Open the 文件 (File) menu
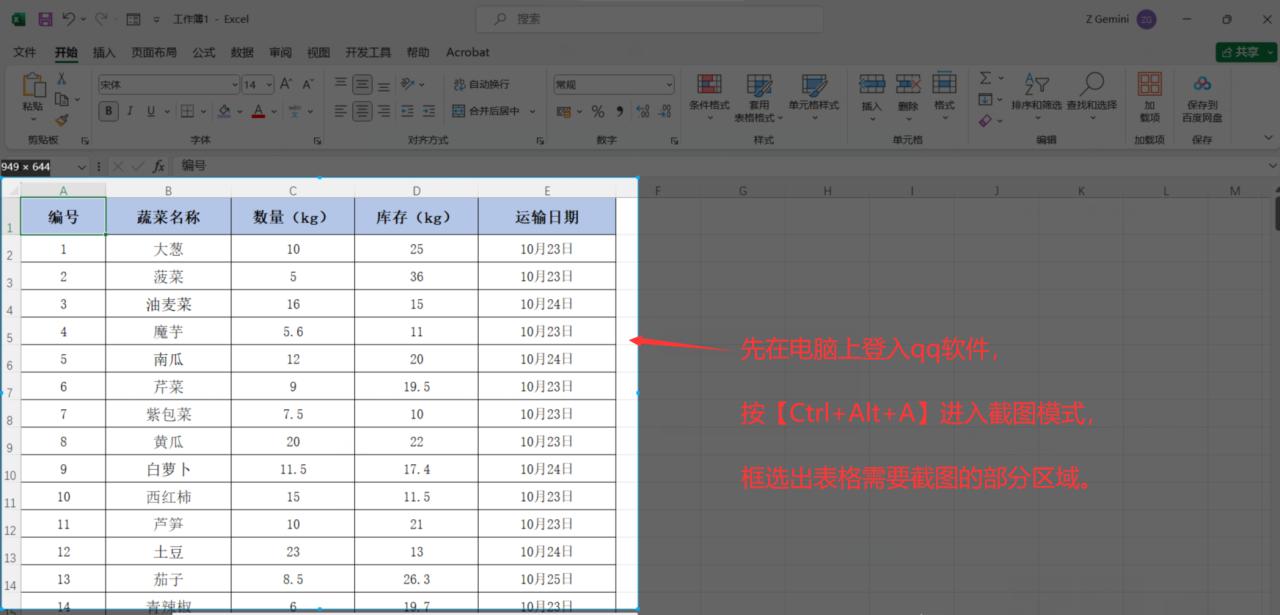Viewport: 1280px width, 615px height. coord(24,52)
